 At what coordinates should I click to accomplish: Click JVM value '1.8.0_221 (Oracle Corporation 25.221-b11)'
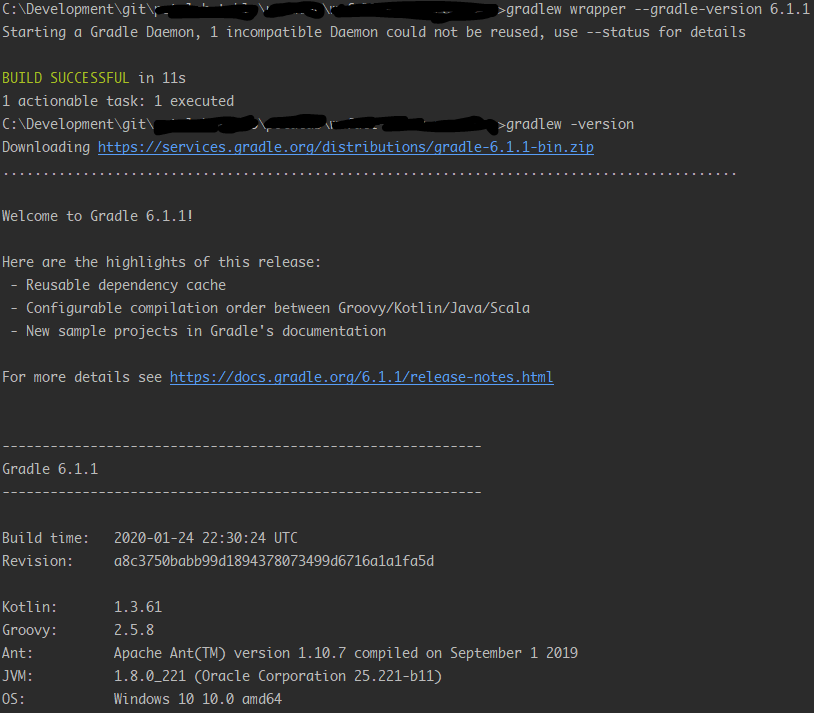pyautogui.click(x=278, y=676)
